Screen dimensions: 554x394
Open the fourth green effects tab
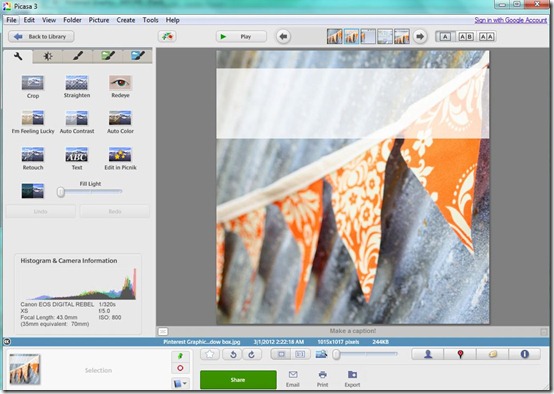click(x=108, y=56)
